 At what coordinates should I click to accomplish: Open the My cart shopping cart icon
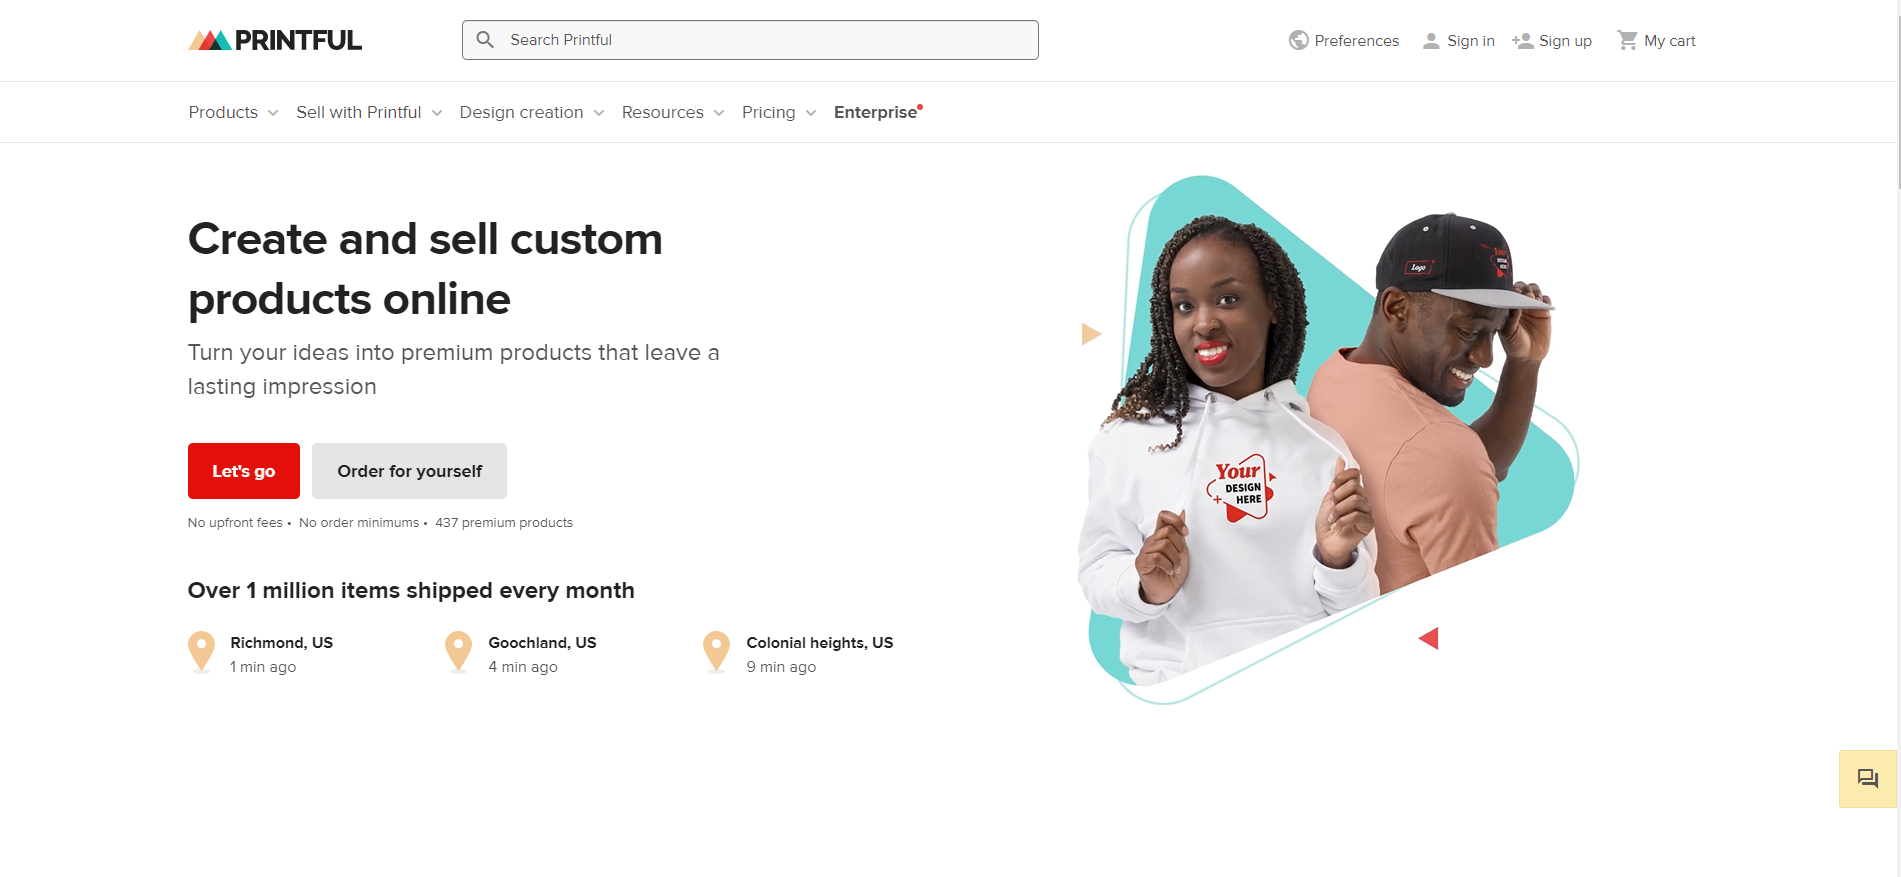1627,40
